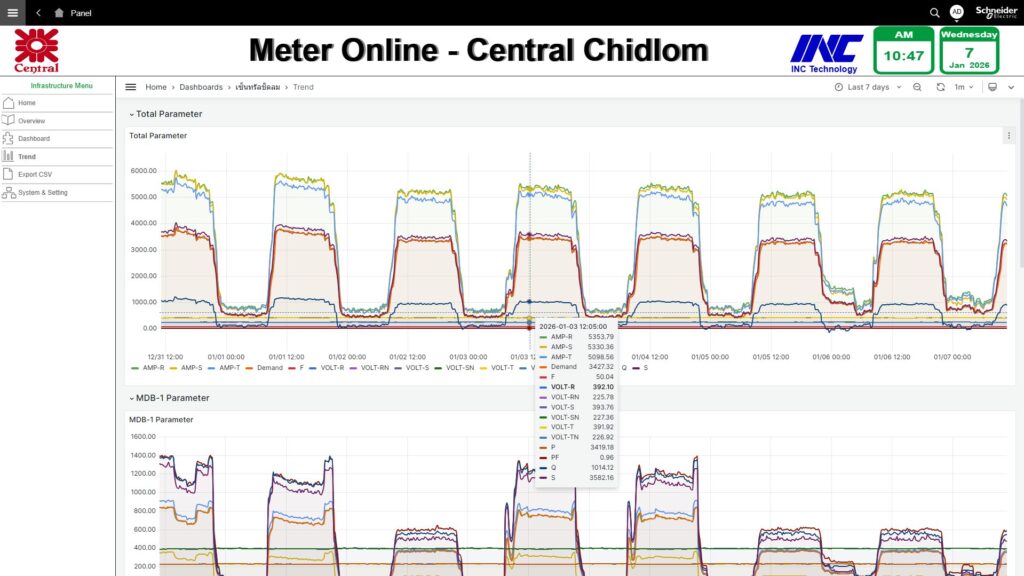Toggle S series in the legend

(646, 368)
